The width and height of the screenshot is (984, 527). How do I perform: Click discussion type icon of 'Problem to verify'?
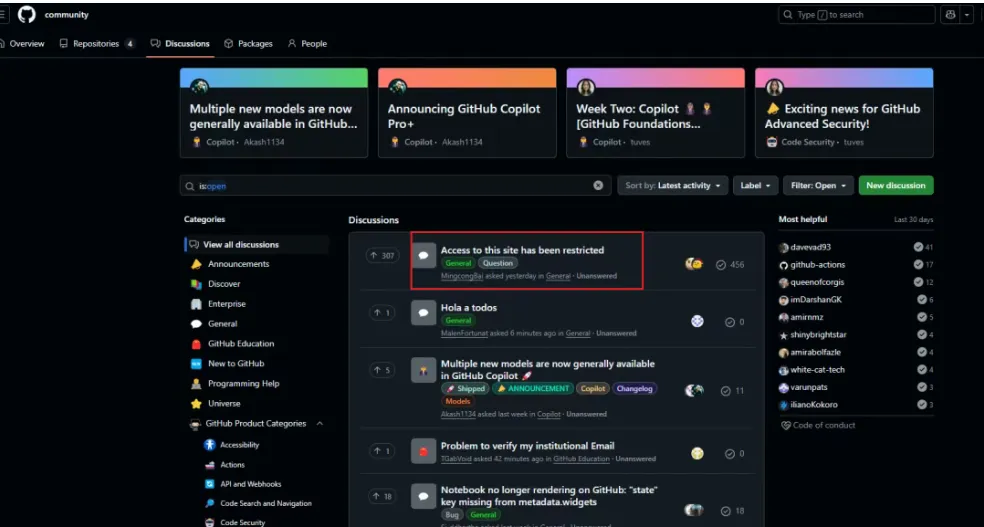[424, 451]
